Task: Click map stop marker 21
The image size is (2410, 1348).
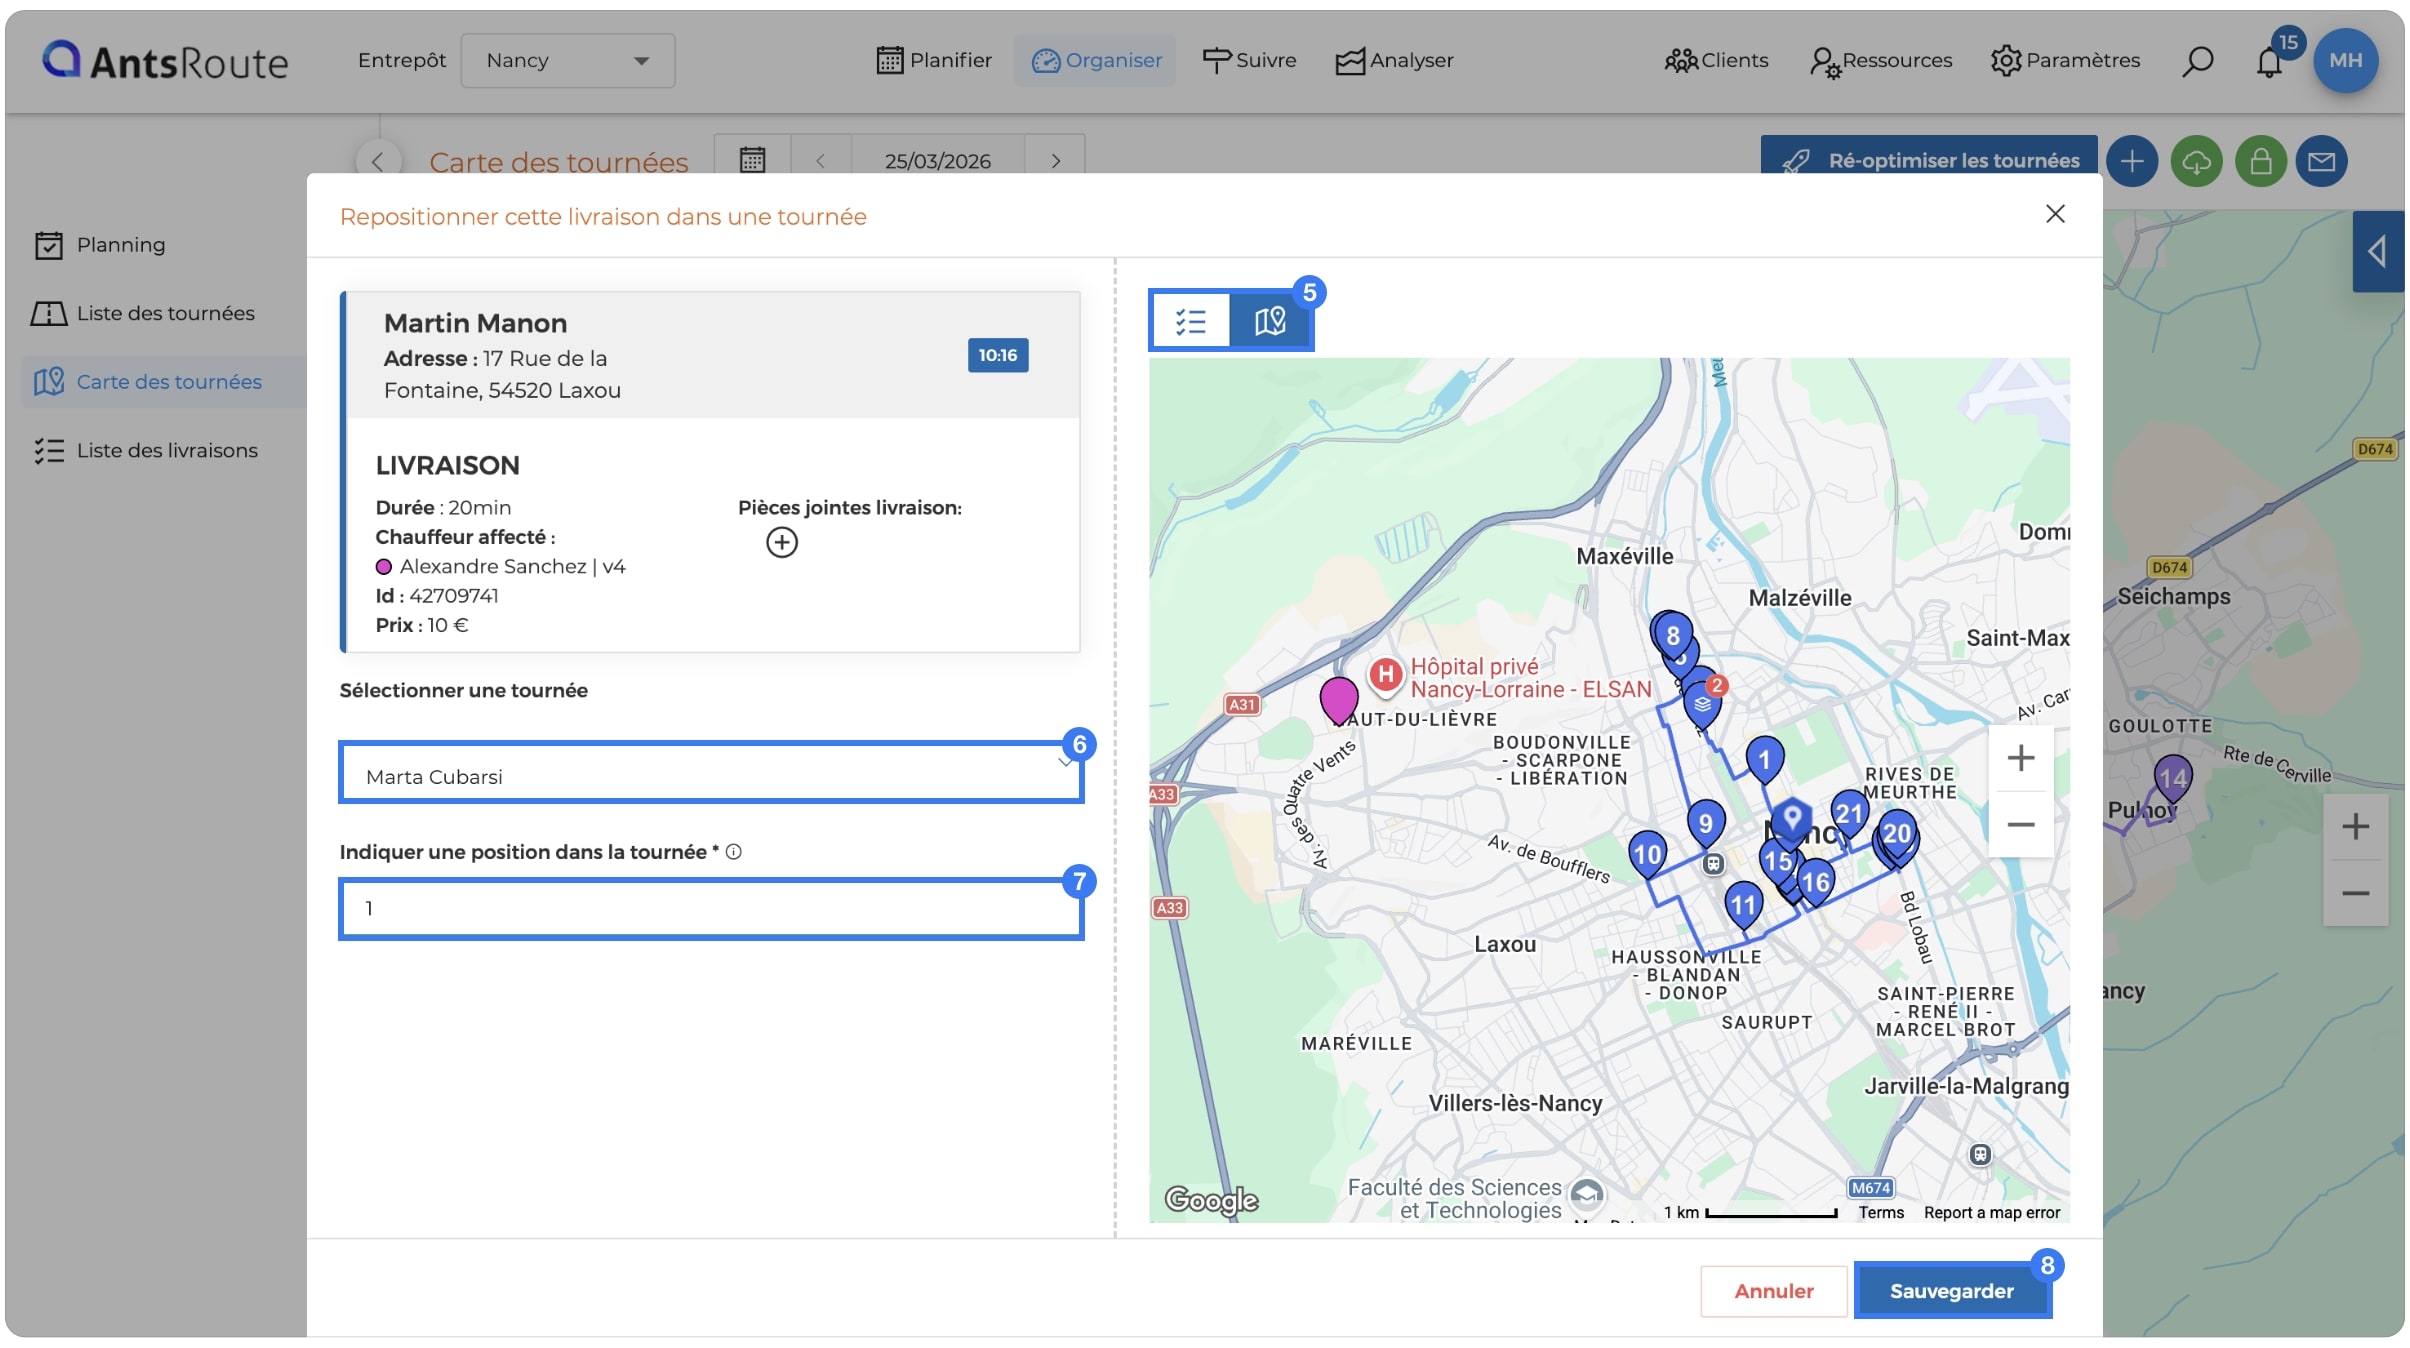Action: 1849,813
